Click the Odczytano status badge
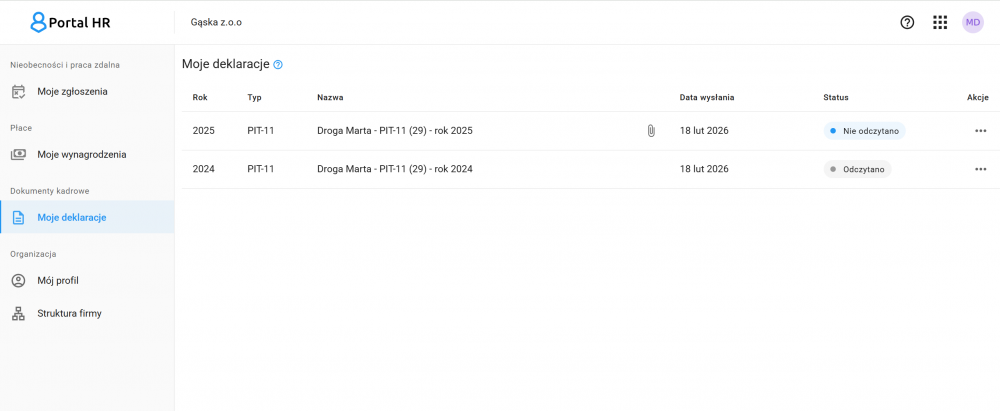The image size is (1000, 411). point(857,169)
